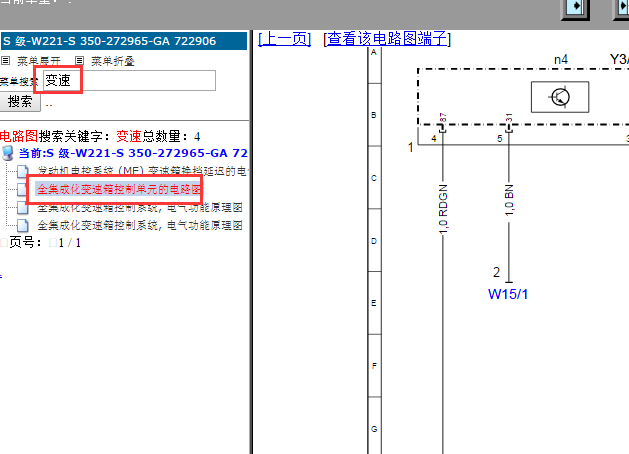
Task: Open 发动机电控系统 (ME) 变速箱换档延迟 diagram
Action: (x=142, y=171)
